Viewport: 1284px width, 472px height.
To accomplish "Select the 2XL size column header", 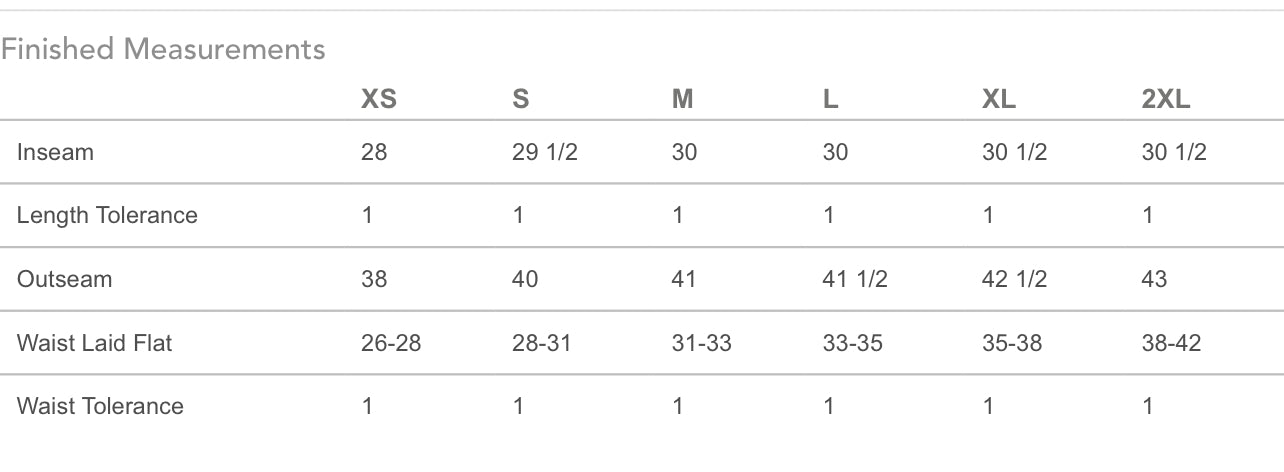I will click(x=1166, y=99).
